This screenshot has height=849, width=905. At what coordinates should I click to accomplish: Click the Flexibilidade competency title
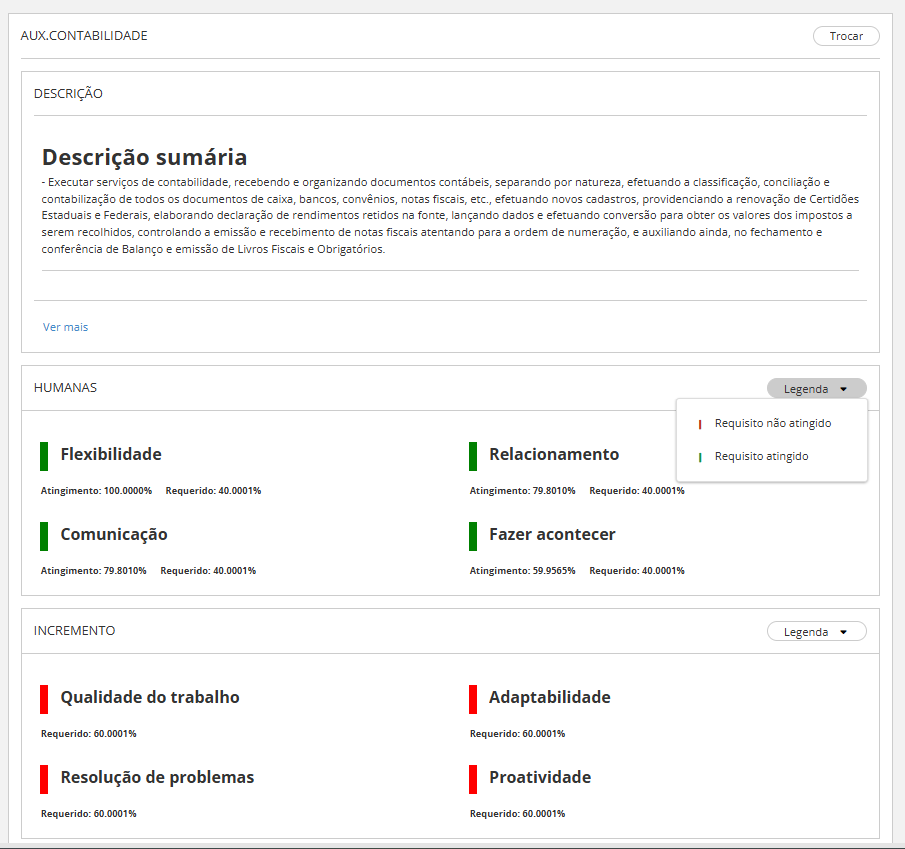click(111, 454)
